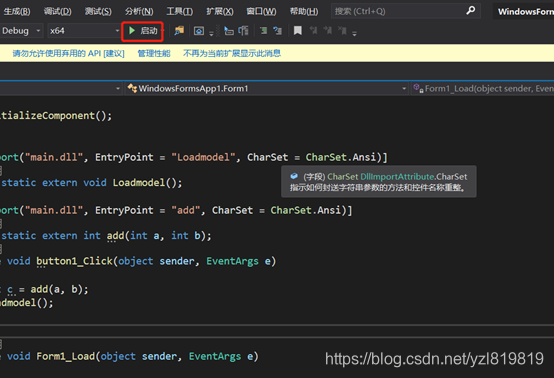Open the 调试(D) menu
Viewport: 554px width, 378px height.
[57, 11]
